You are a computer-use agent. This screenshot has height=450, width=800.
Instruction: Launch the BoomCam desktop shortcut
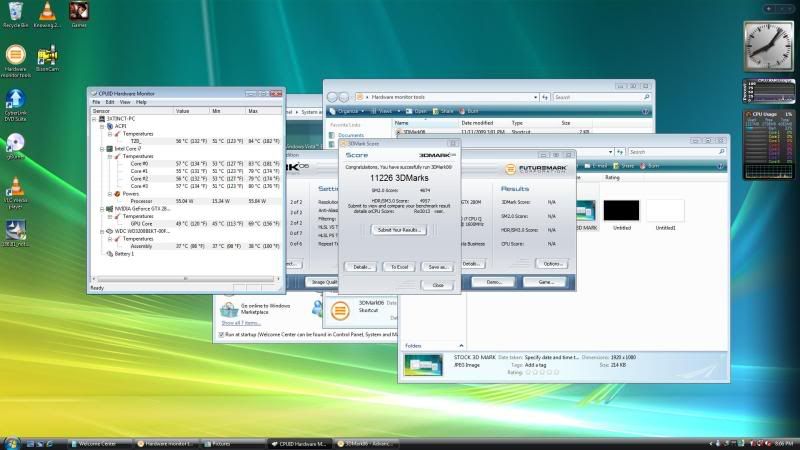point(47,58)
